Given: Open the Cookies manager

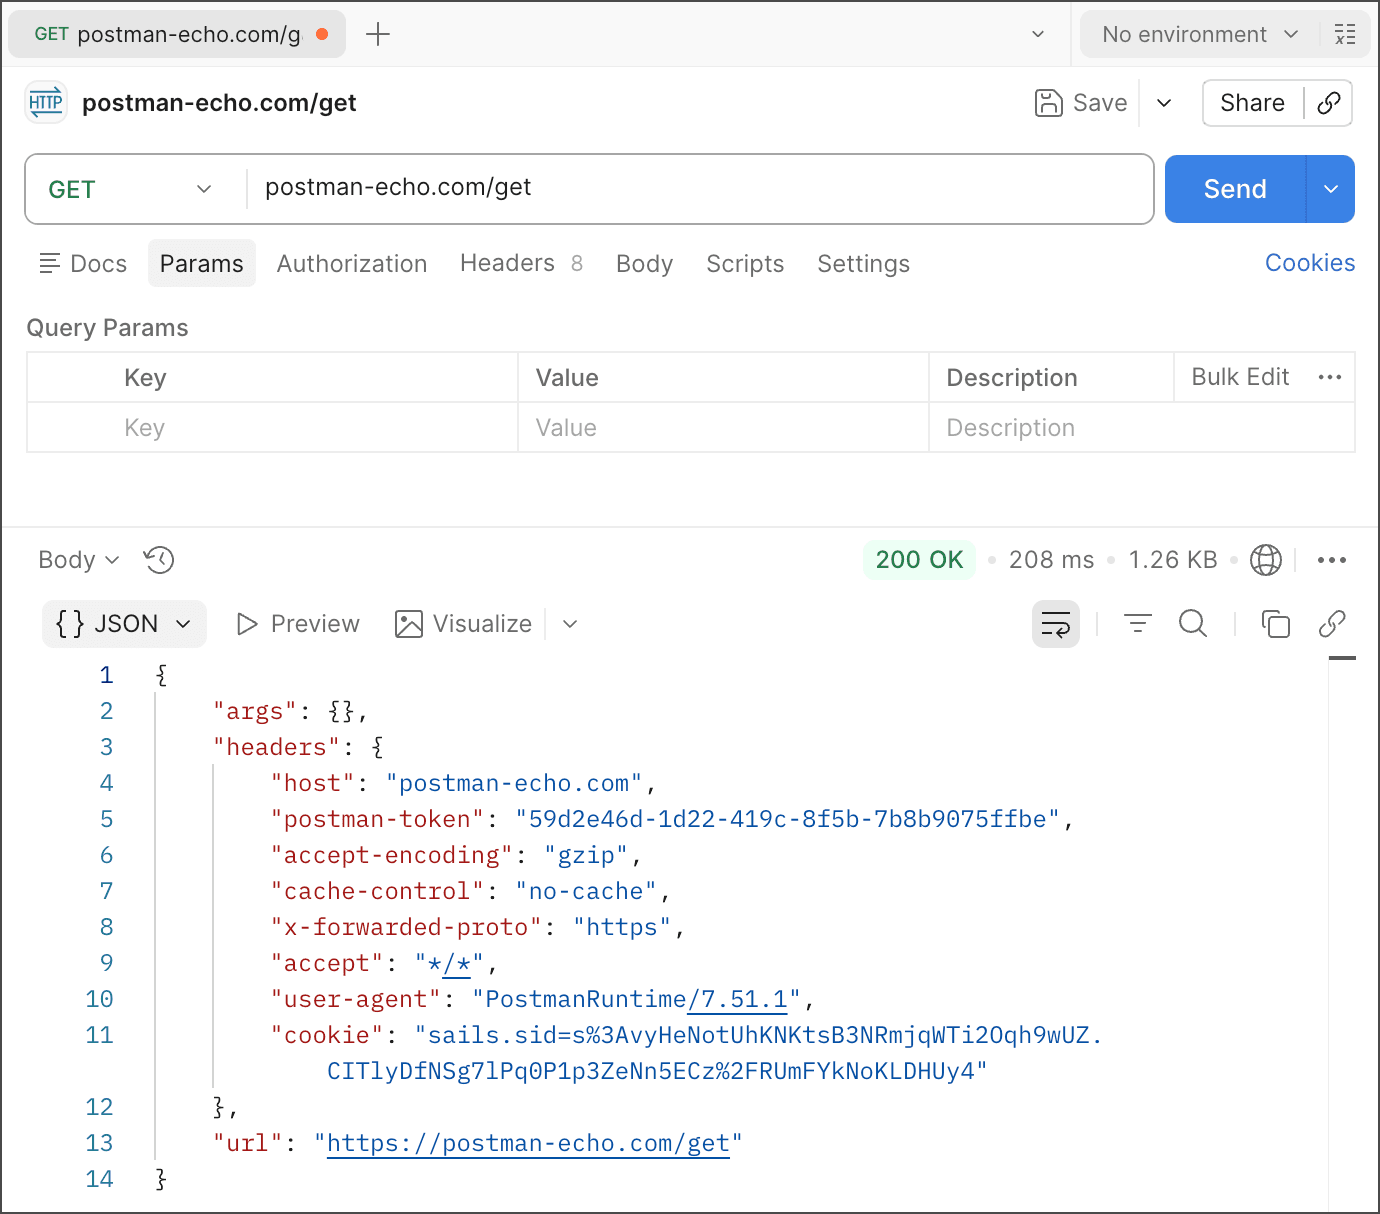Looking at the screenshot, I should 1310,262.
